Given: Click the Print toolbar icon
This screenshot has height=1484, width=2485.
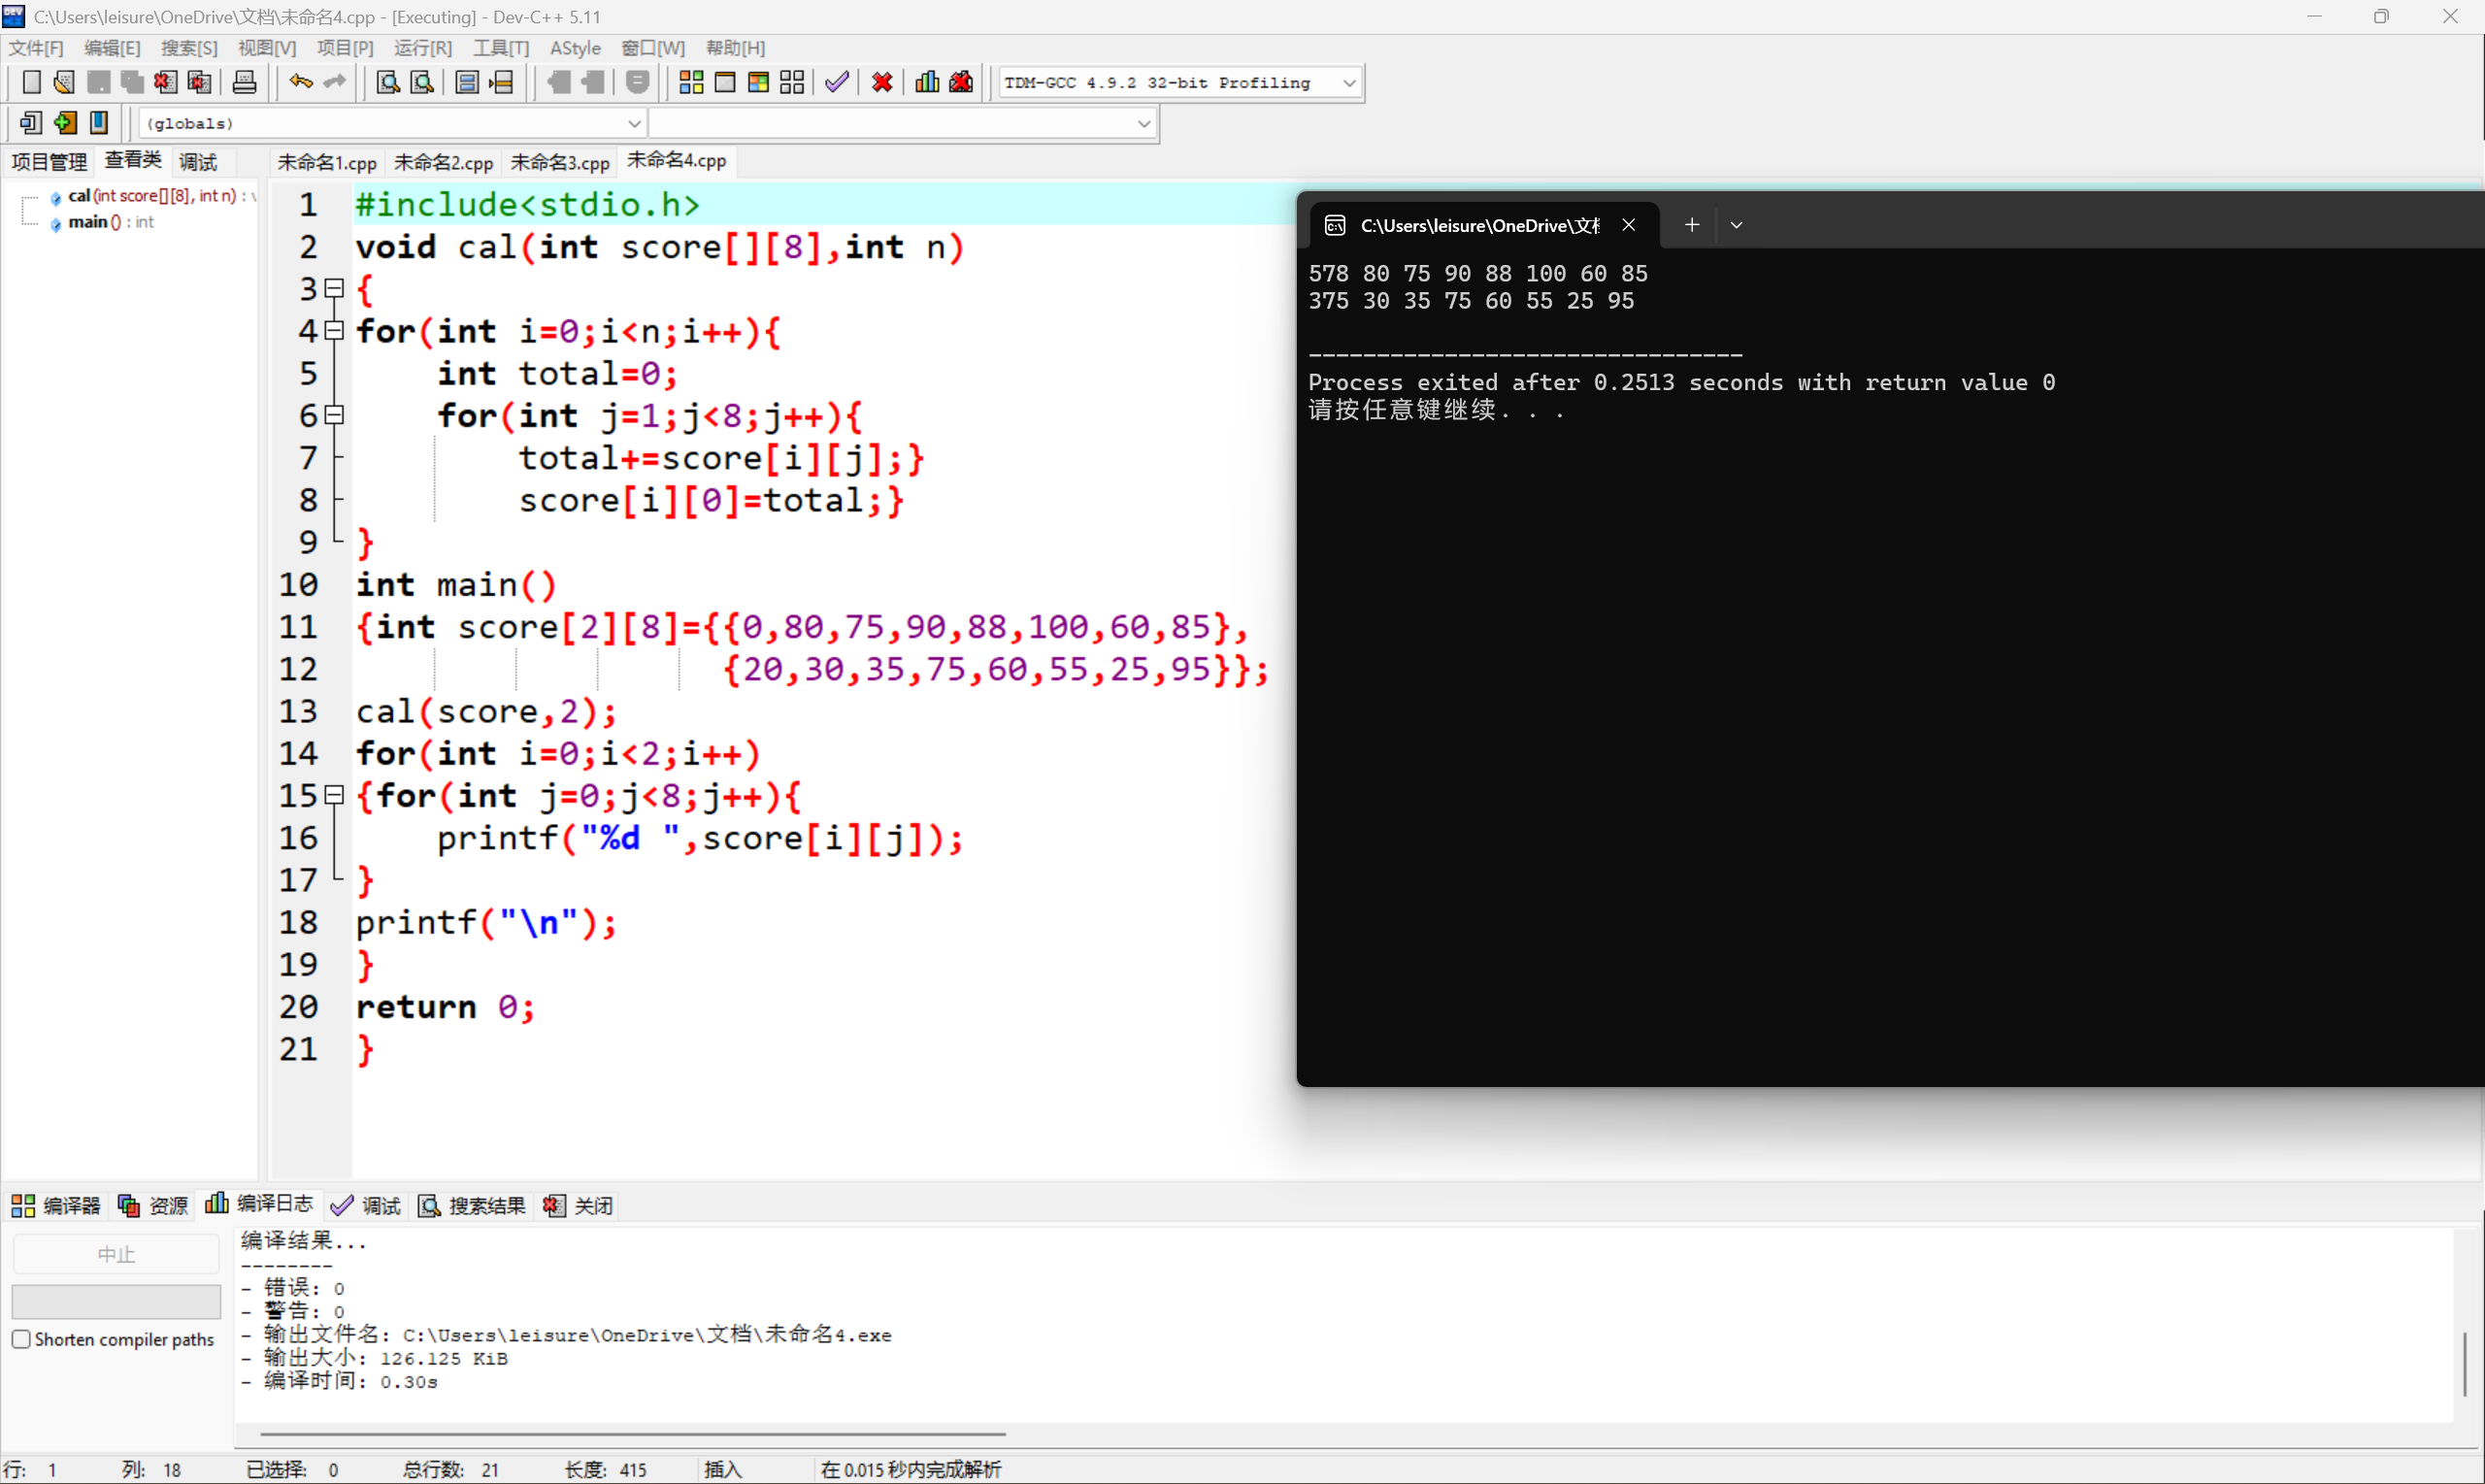Looking at the screenshot, I should [244, 82].
